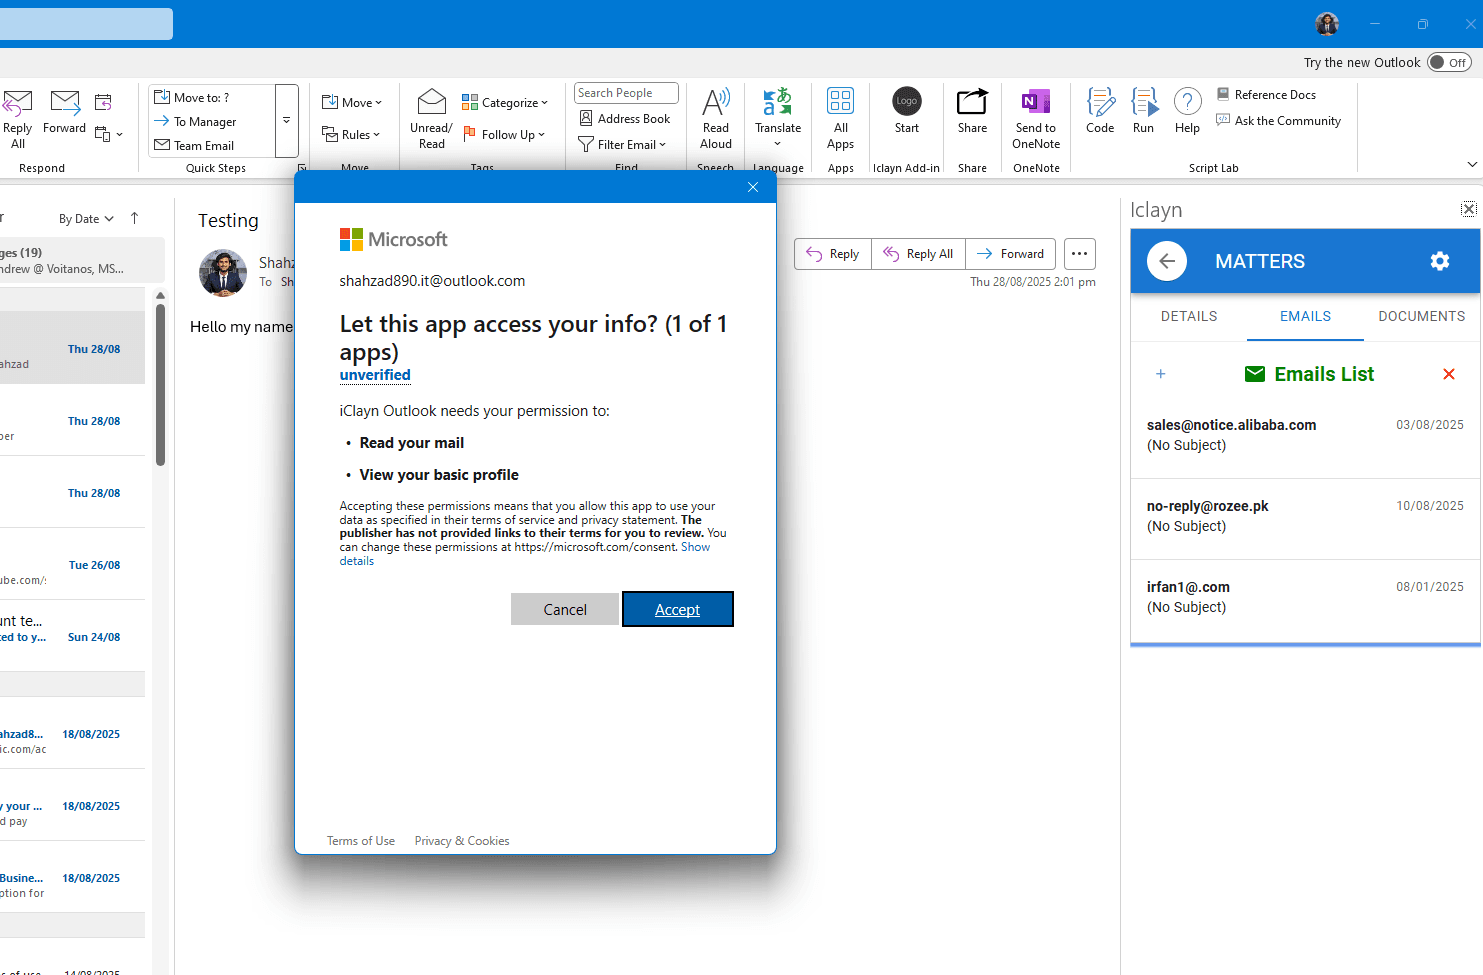This screenshot has height=975, width=1483.
Task: Reverse sort order with the up arrow
Action: (134, 218)
